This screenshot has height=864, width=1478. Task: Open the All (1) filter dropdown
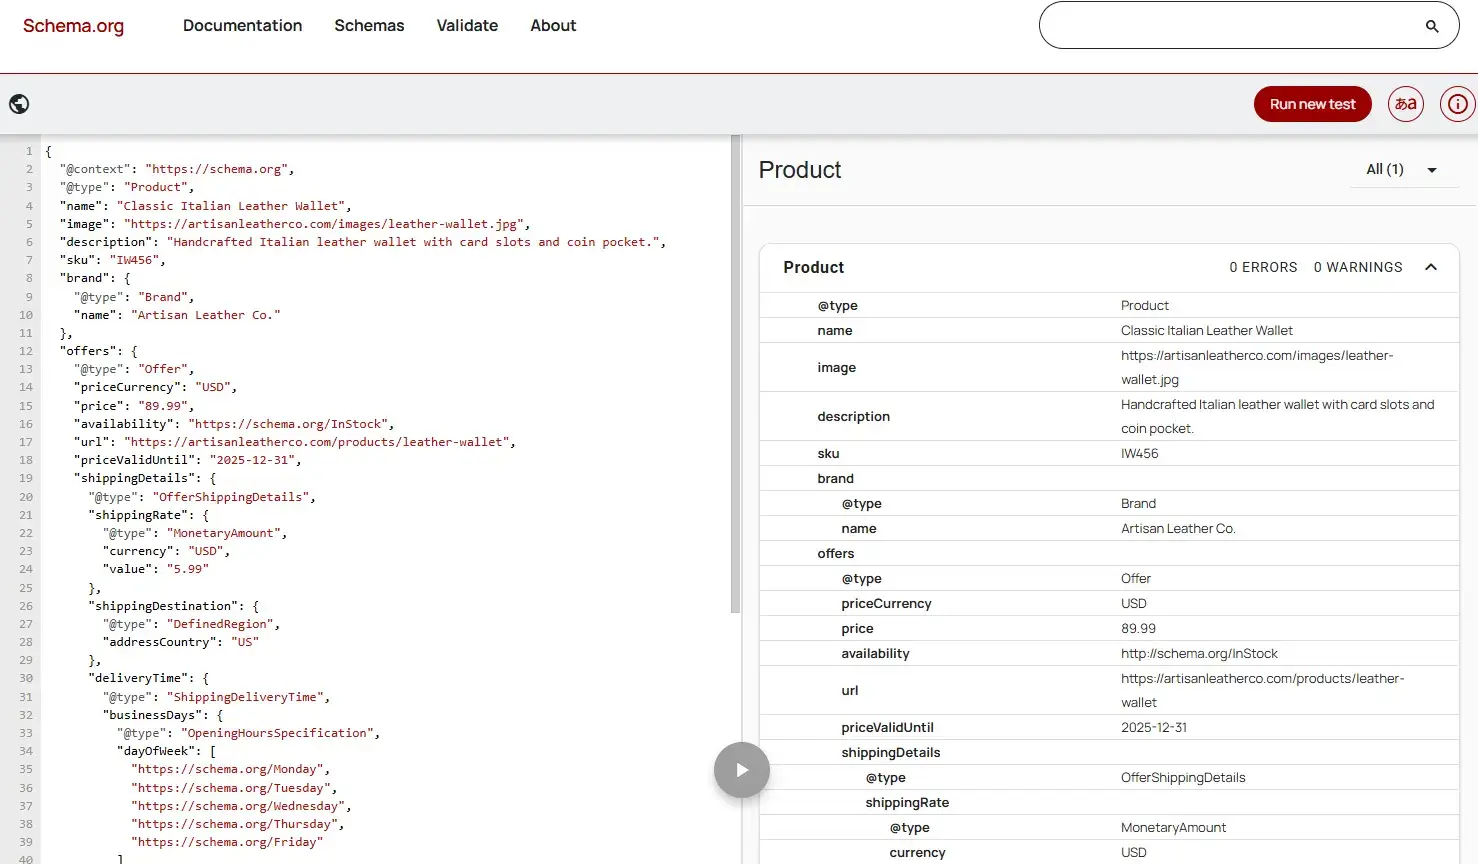[1401, 170]
